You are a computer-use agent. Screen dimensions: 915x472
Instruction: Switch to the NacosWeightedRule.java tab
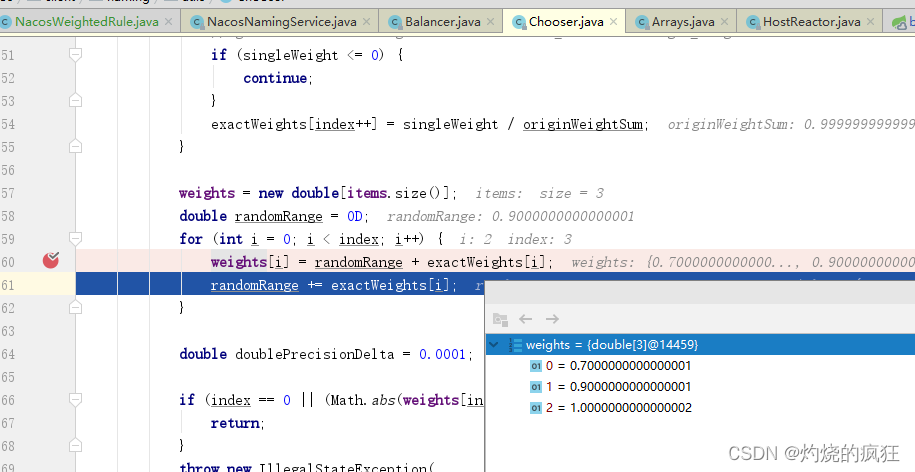[x=87, y=22]
